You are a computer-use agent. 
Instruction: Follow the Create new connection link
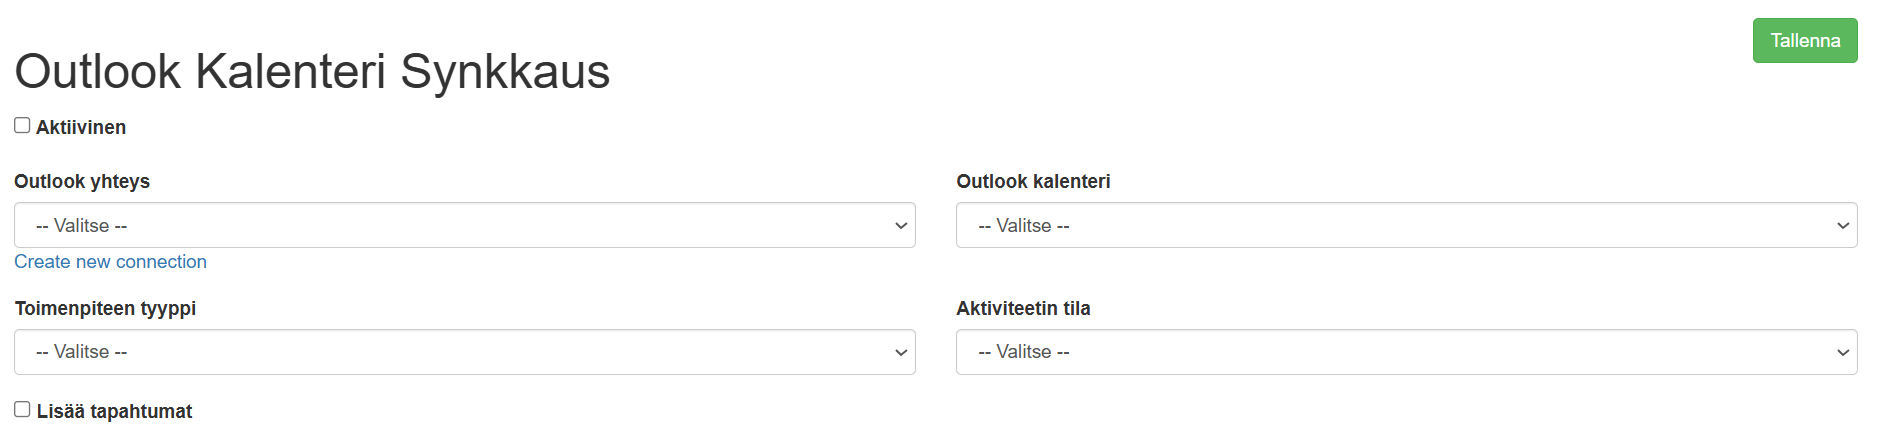(x=110, y=262)
